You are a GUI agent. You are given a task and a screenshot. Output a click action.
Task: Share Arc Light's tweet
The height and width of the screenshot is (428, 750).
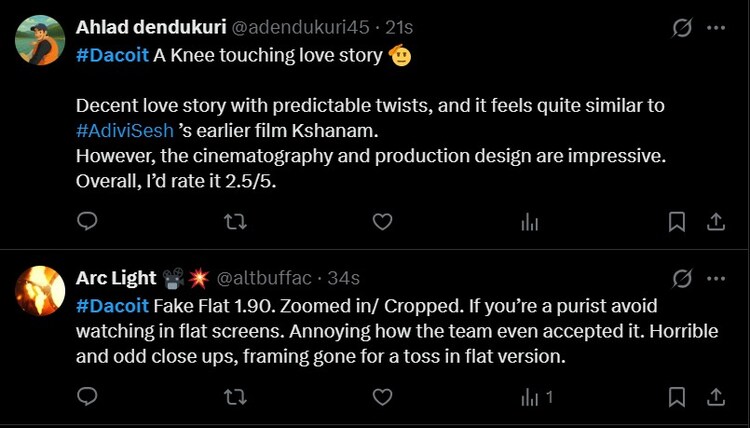click(x=716, y=397)
